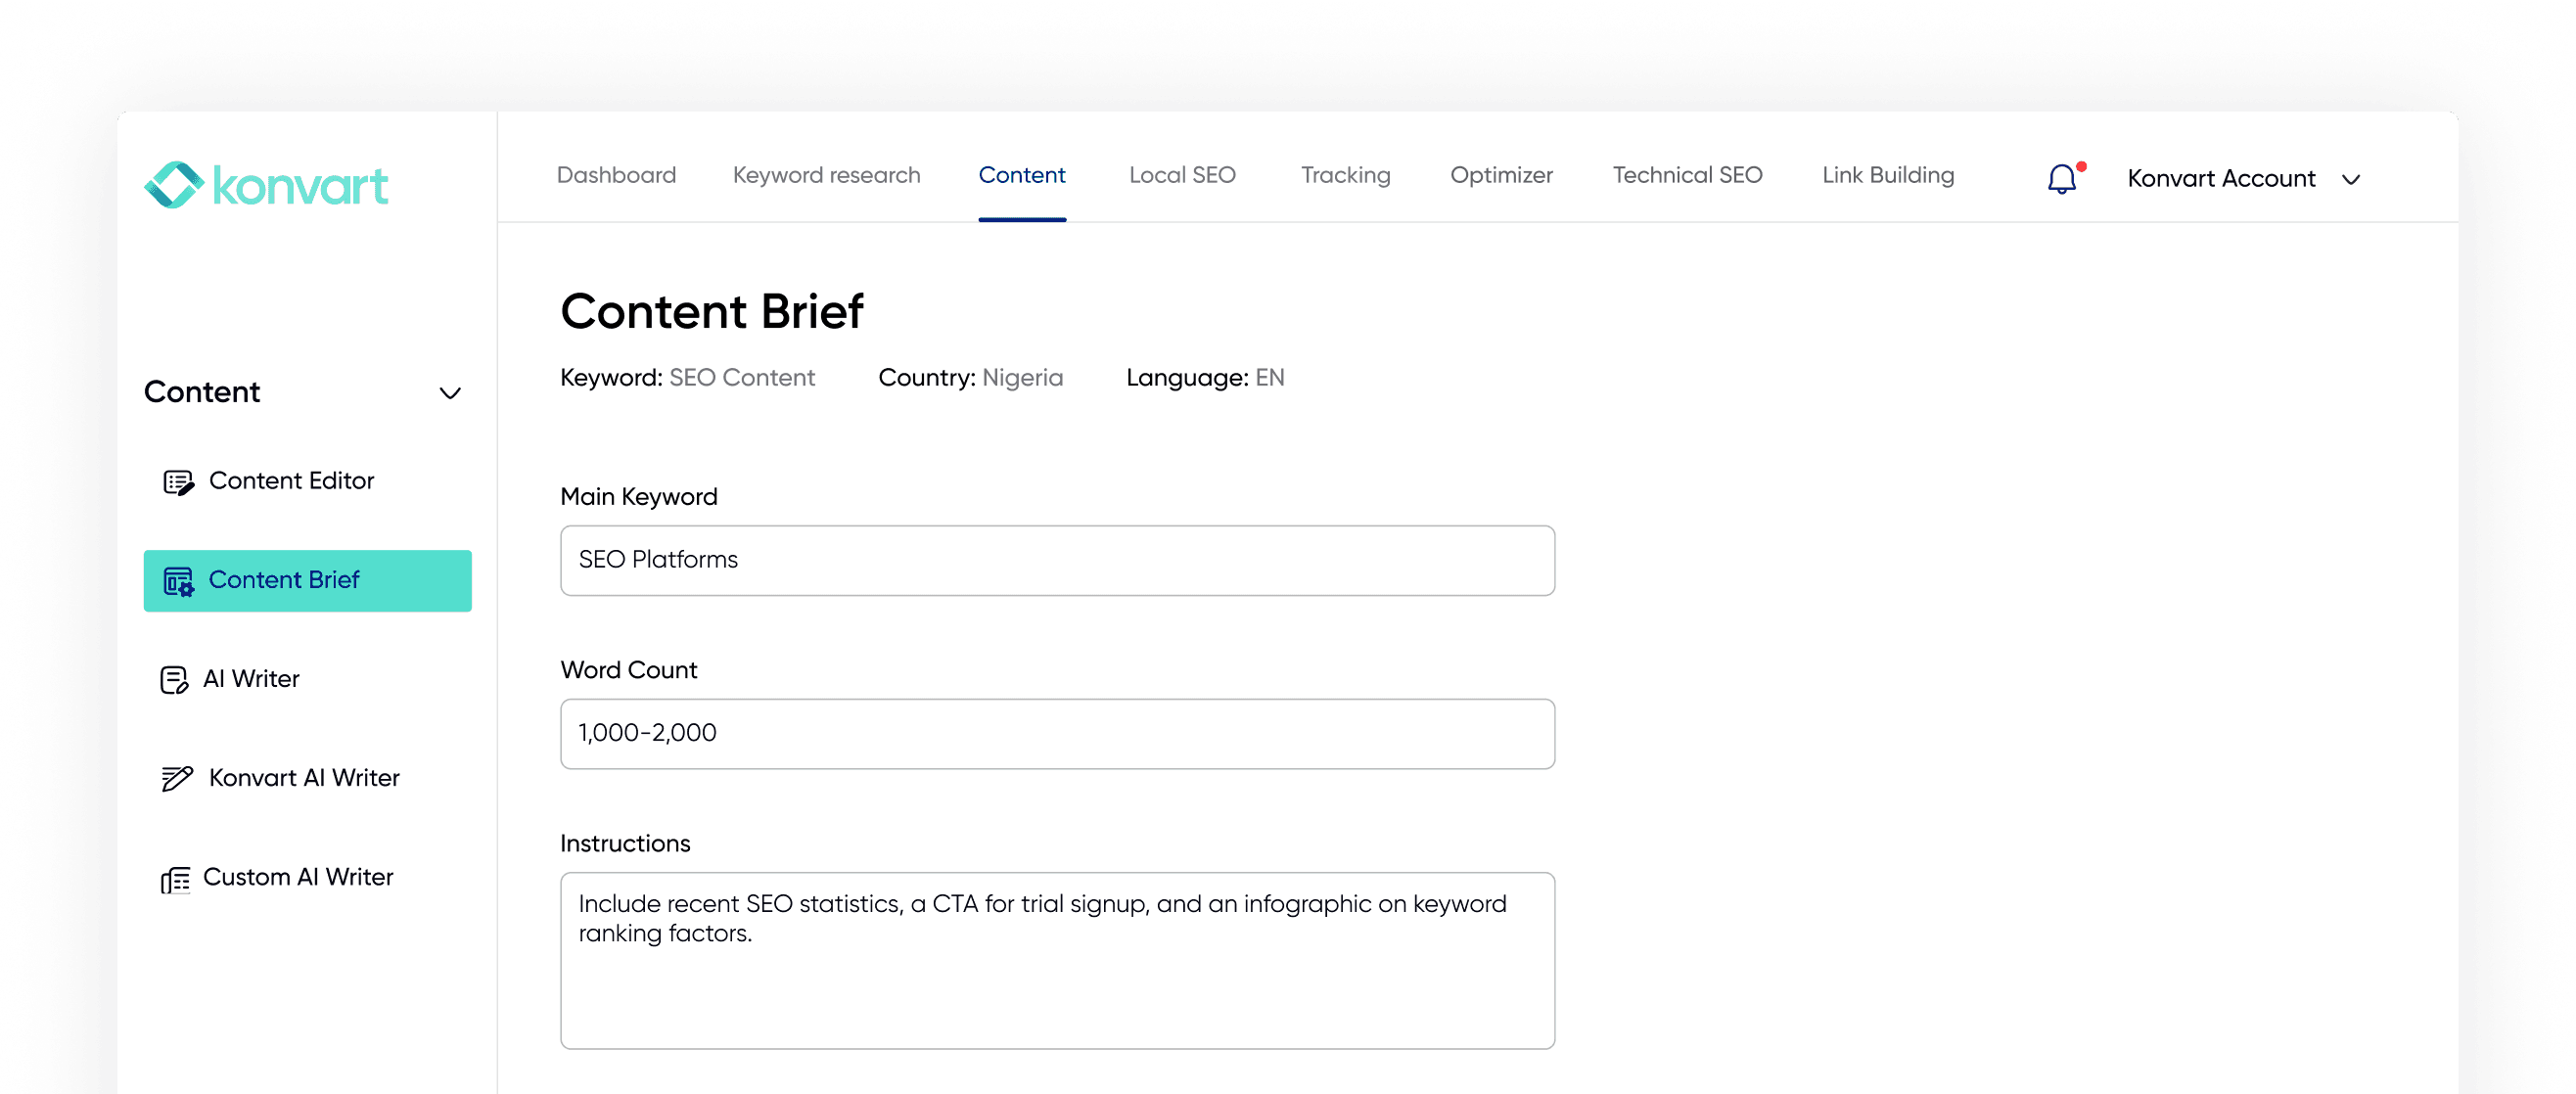Open the Link Building tab
This screenshot has height=1094, width=2576.
tap(1887, 175)
